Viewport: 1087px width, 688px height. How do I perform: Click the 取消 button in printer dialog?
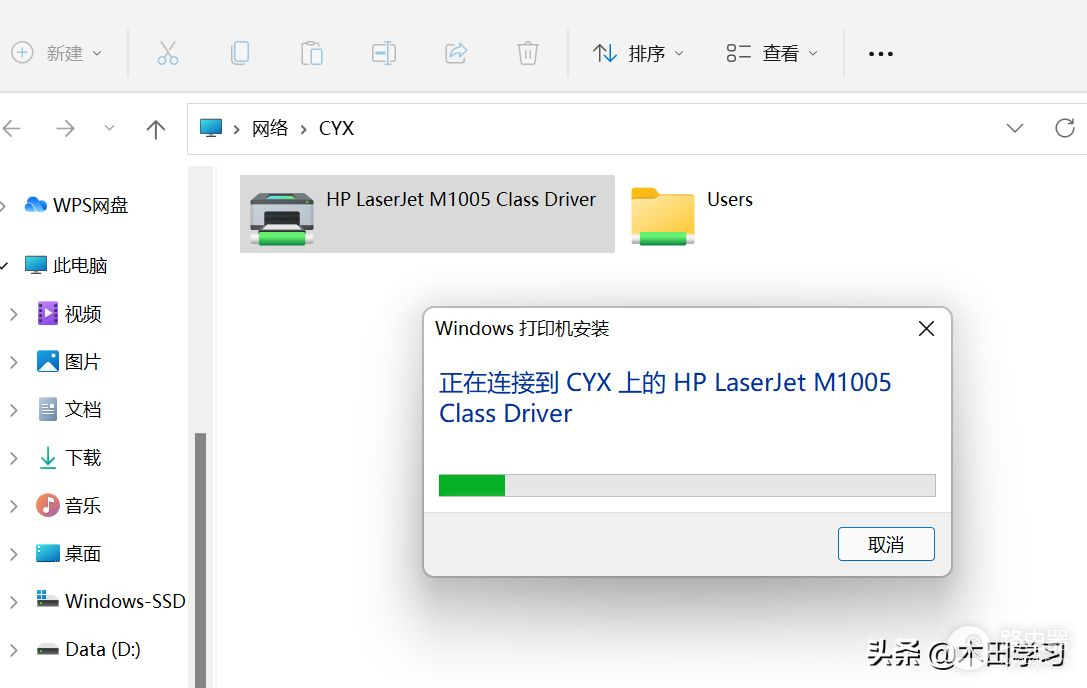pyautogui.click(x=886, y=544)
